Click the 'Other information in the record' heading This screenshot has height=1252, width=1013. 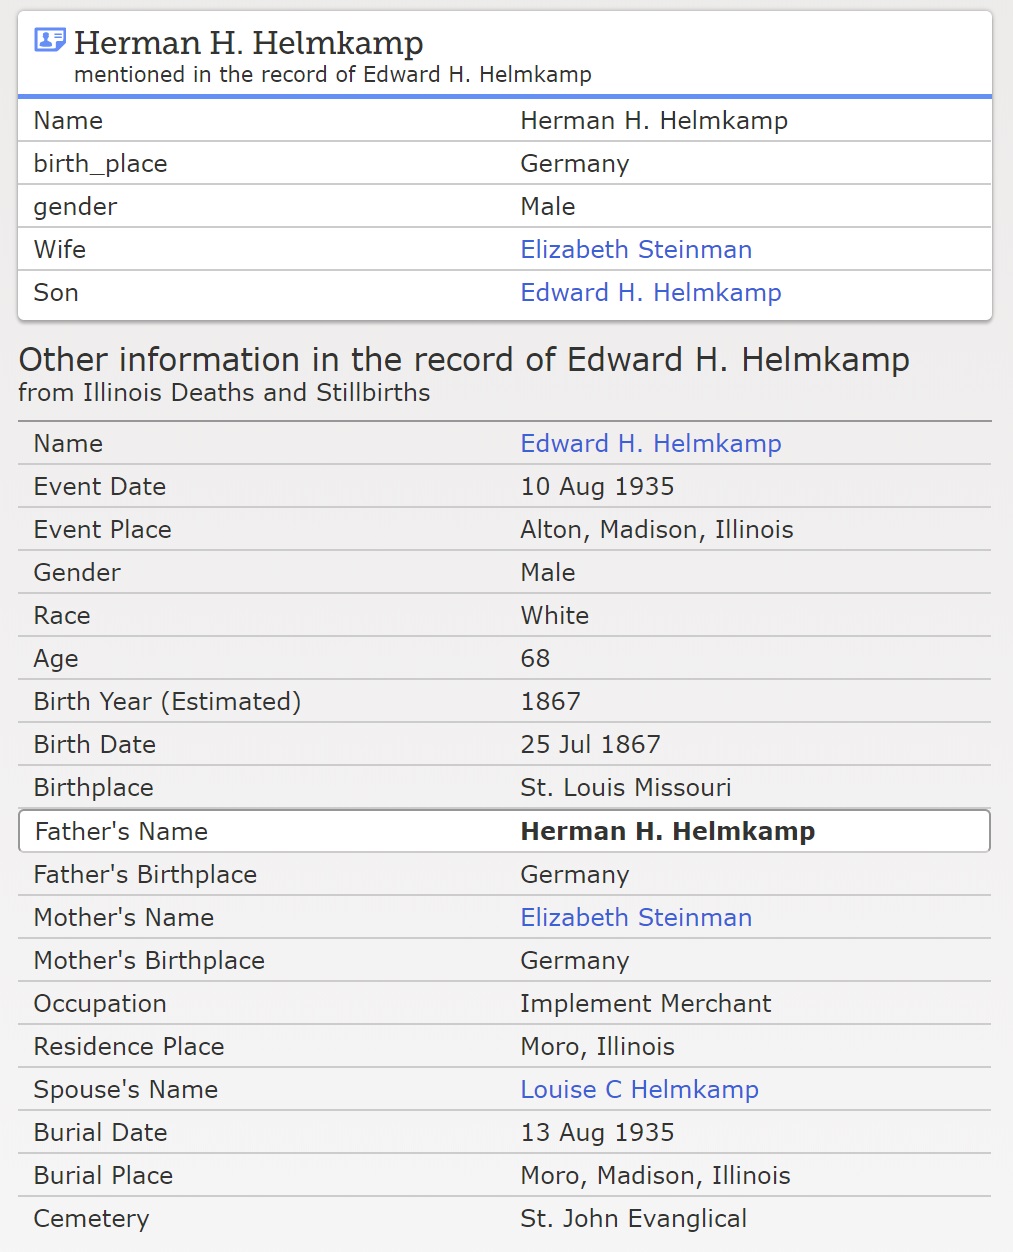(464, 360)
